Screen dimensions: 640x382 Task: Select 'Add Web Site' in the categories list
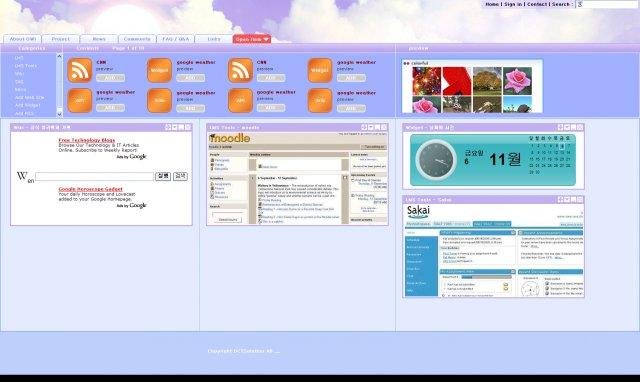[x=29, y=98]
